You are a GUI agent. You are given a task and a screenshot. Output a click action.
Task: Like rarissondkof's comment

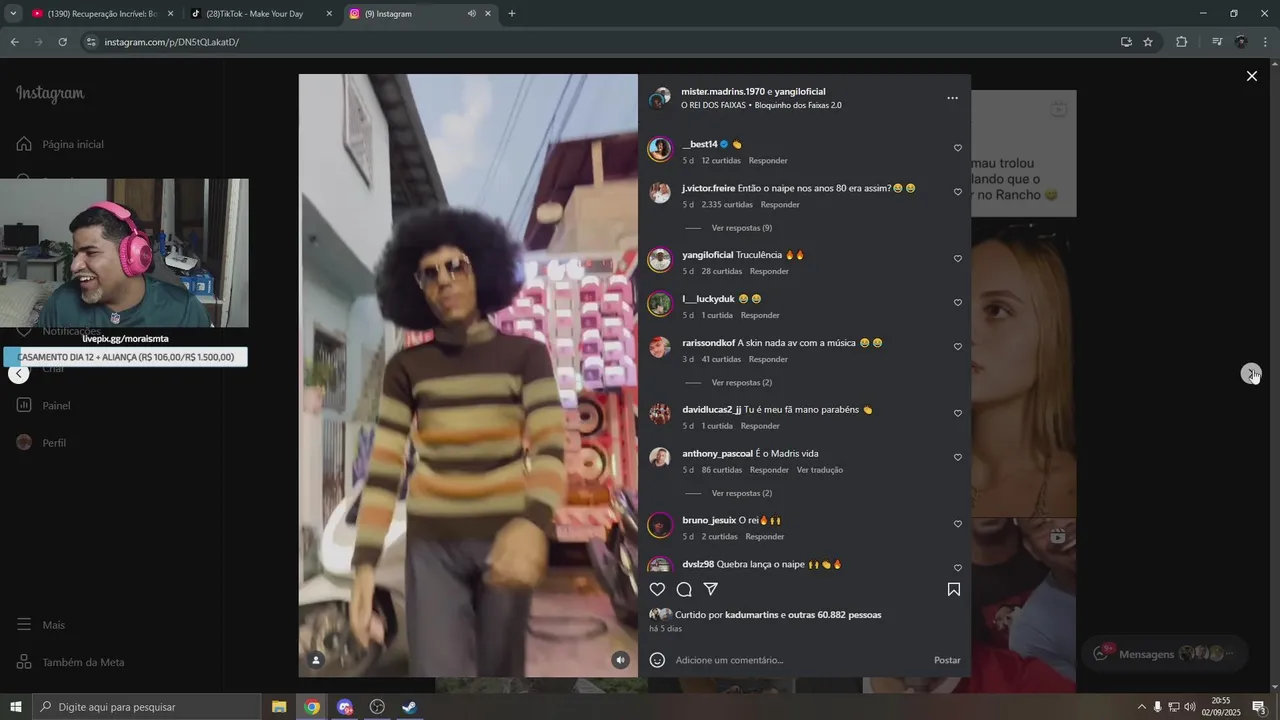(x=957, y=347)
